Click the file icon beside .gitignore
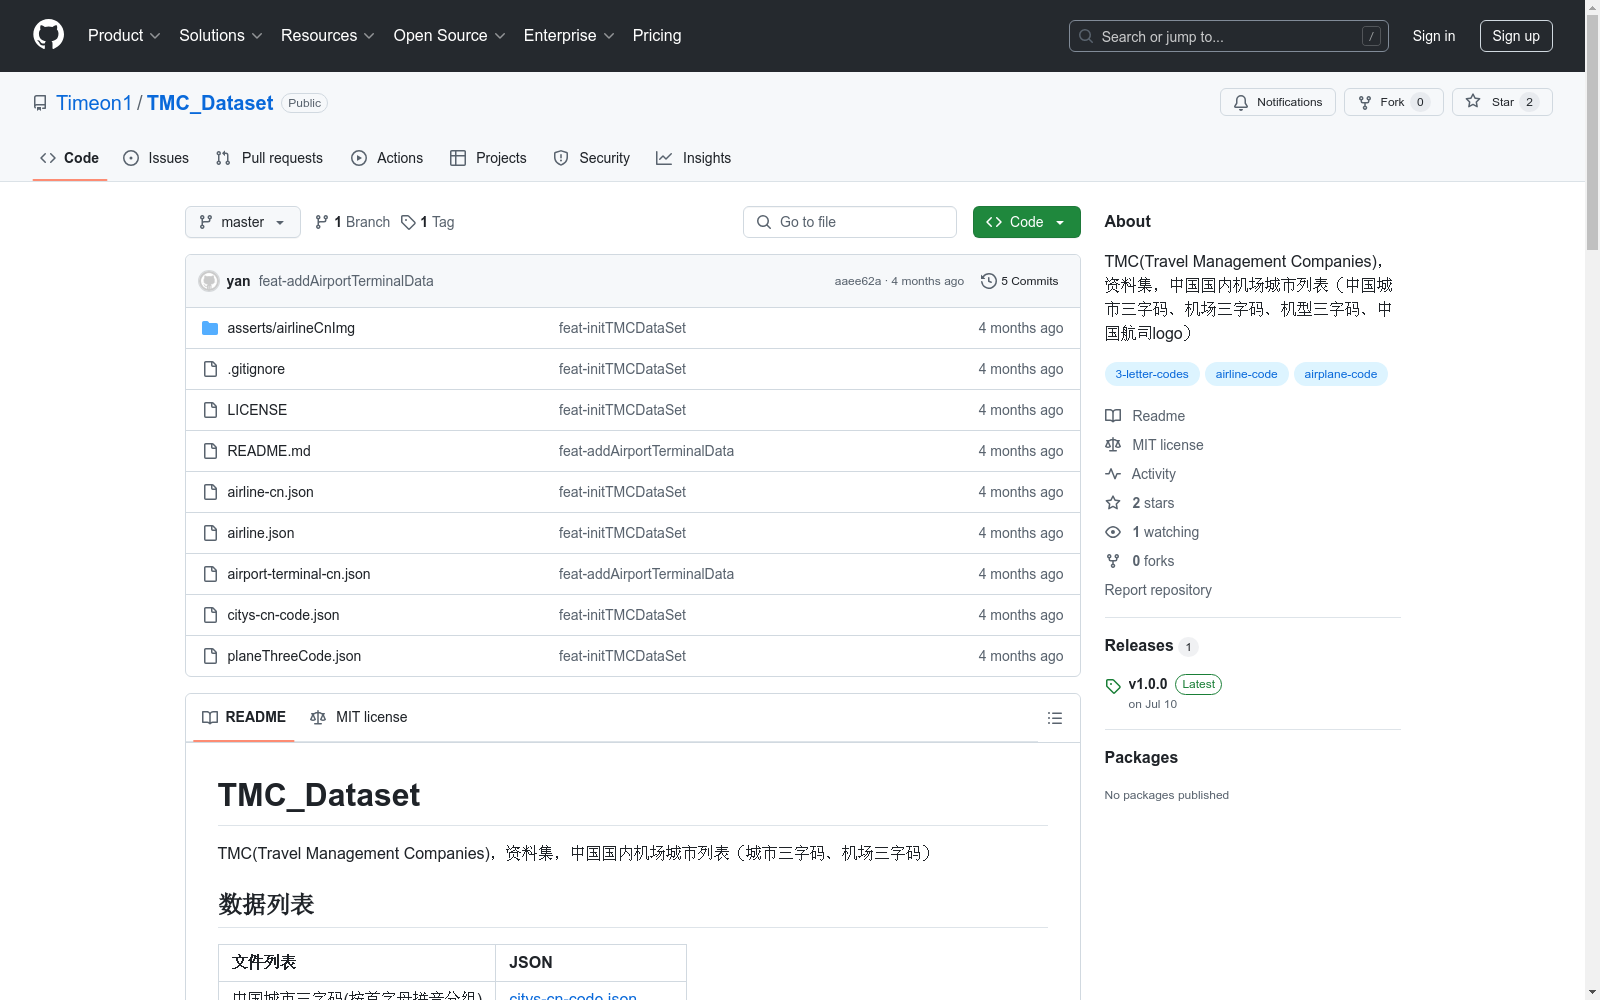This screenshot has height=1000, width=1600. click(210, 369)
